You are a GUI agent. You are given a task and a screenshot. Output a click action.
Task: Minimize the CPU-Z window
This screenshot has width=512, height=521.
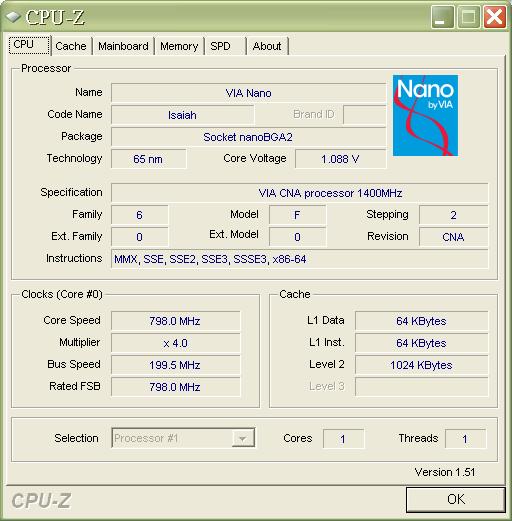(x=442, y=17)
